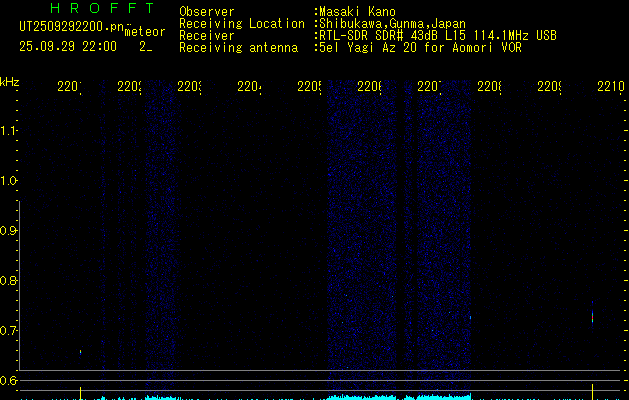Click the HROFFT title text
Image resolution: width=629 pixels, height=400 pixels.
(102, 8)
